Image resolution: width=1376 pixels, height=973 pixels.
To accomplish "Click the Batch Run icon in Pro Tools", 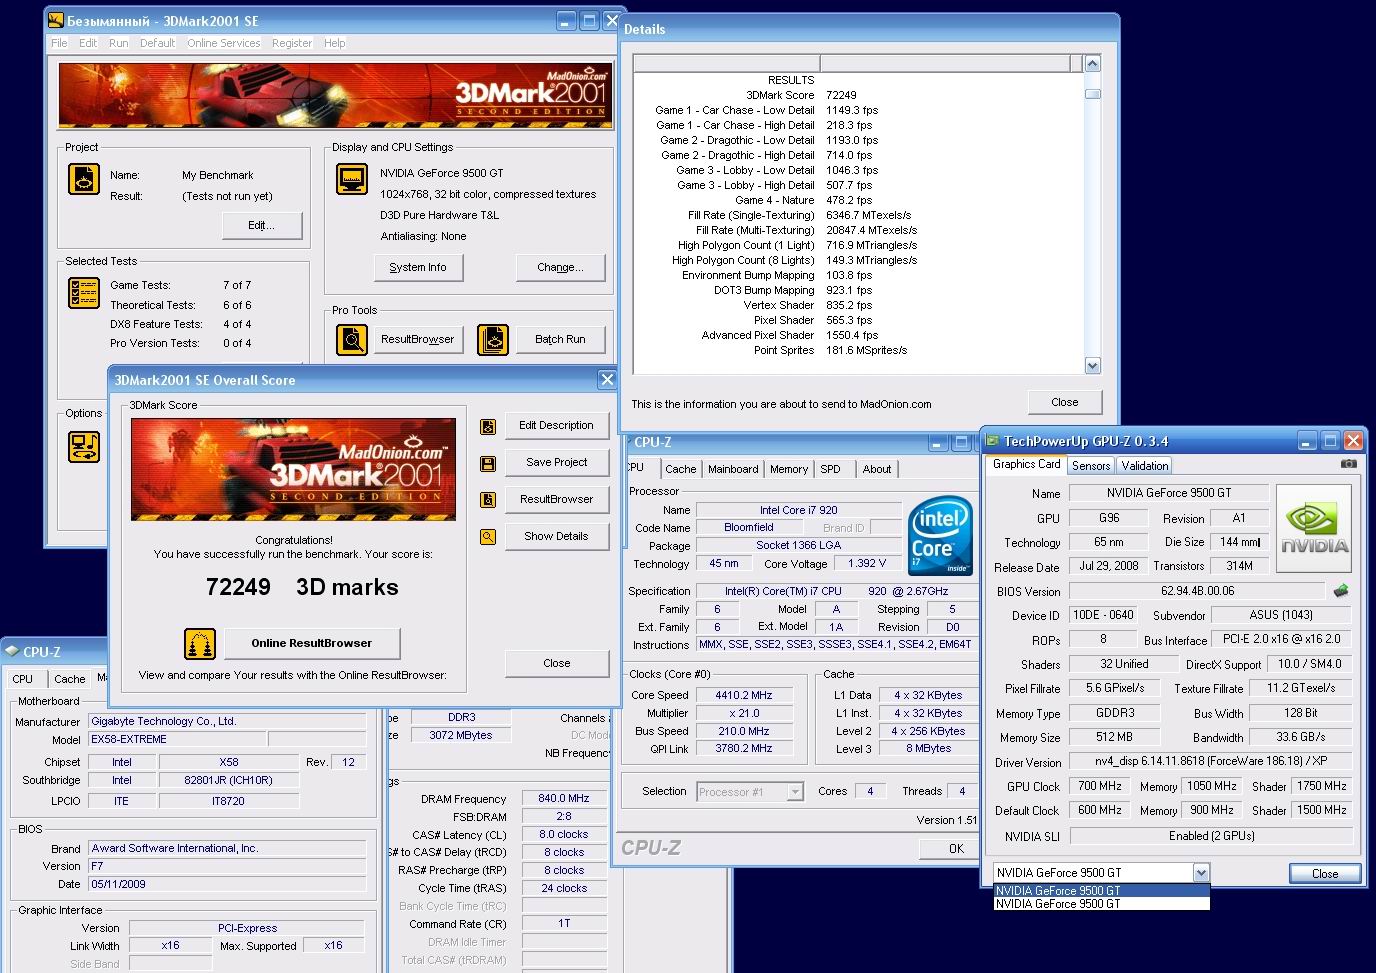I will (x=493, y=340).
